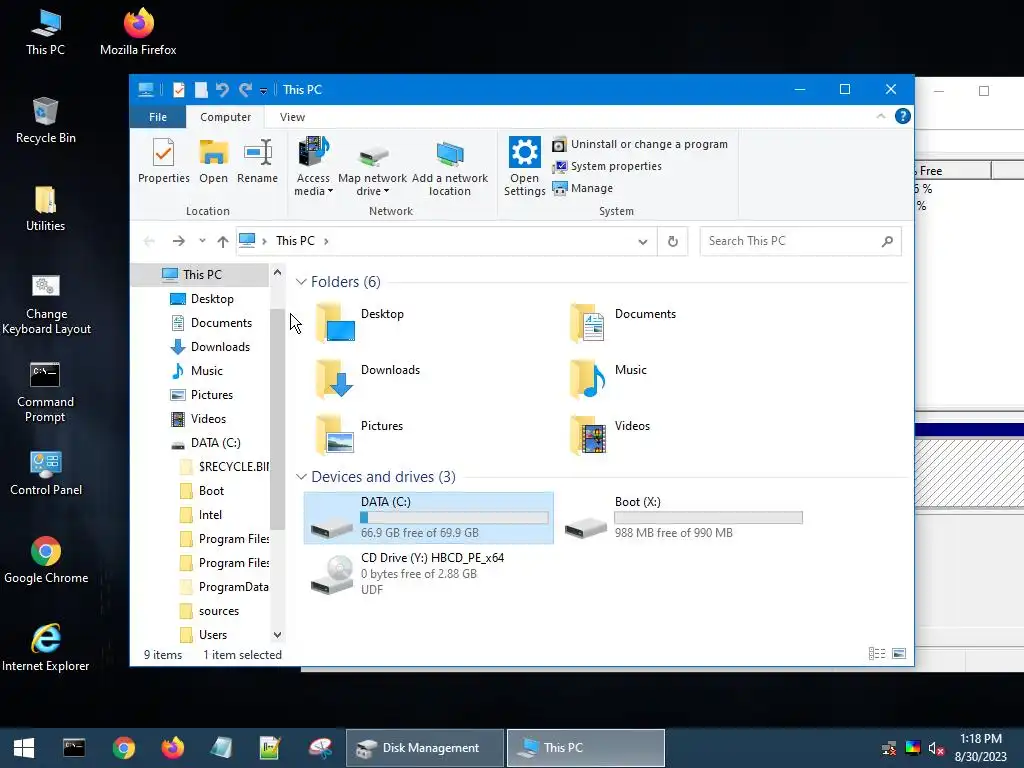Viewport: 1024px width, 768px height.
Task: Click This PC in the address breadcrumb
Action: click(295, 241)
